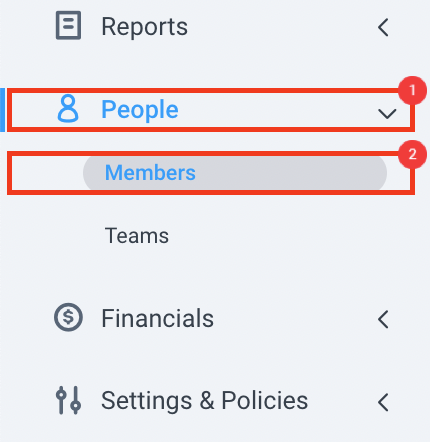Open the Settings & Policies text label
The image size is (430, 442).
(205, 401)
